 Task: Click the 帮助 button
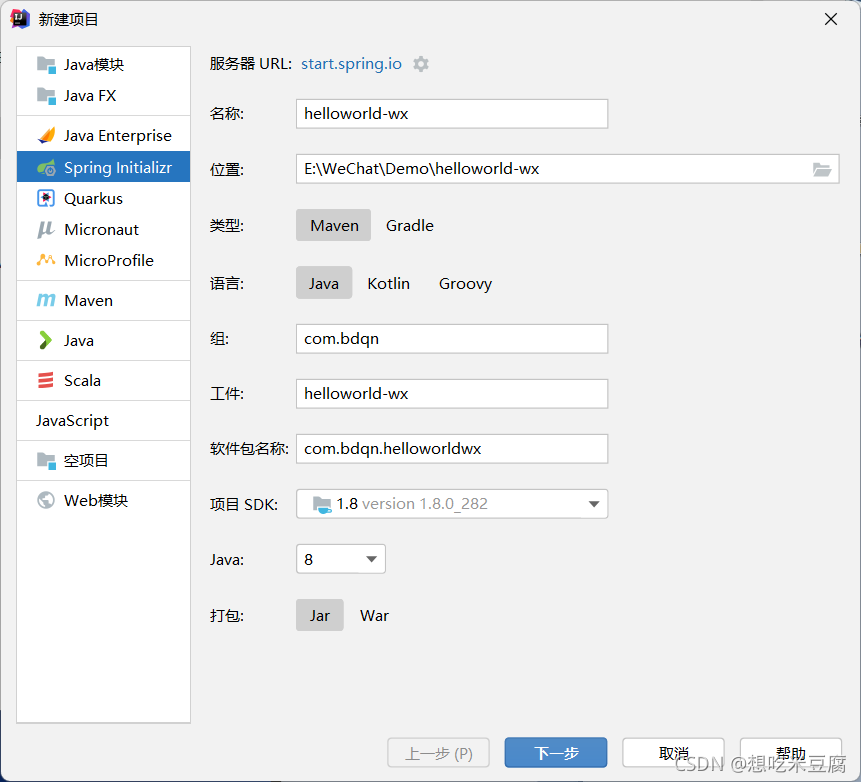[791, 752]
